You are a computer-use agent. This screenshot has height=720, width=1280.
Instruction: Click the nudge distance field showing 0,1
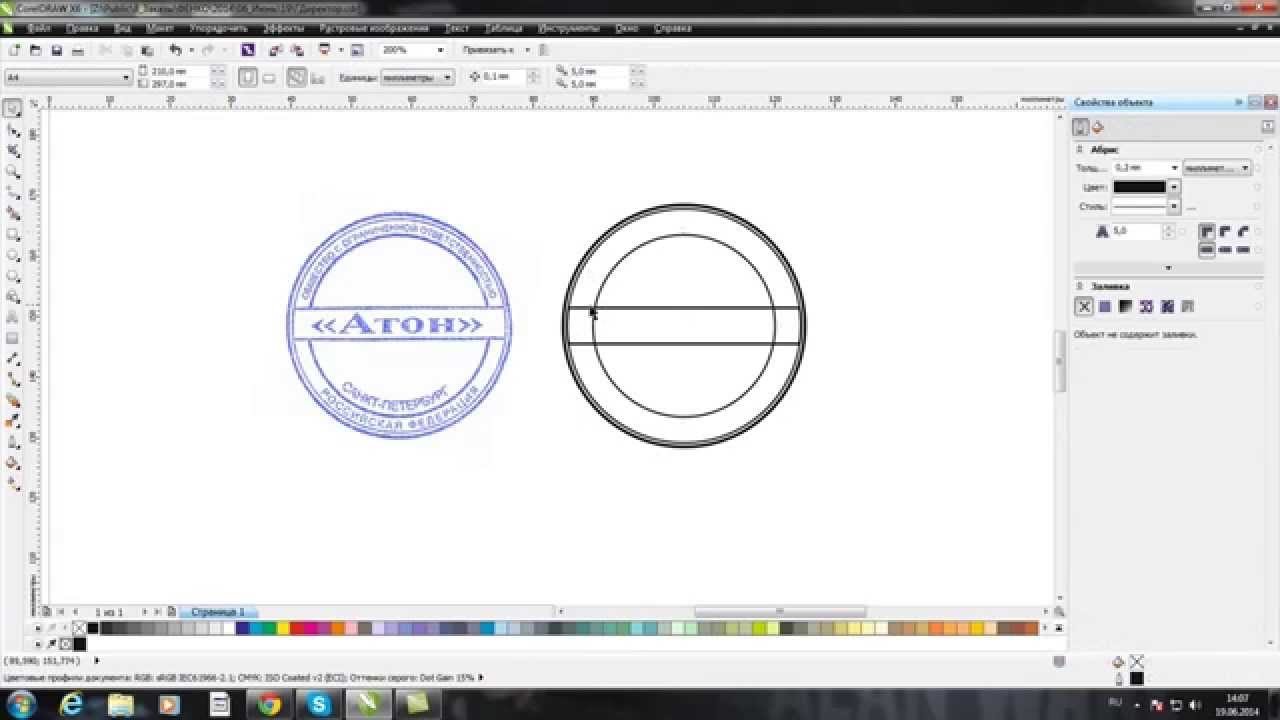point(503,77)
